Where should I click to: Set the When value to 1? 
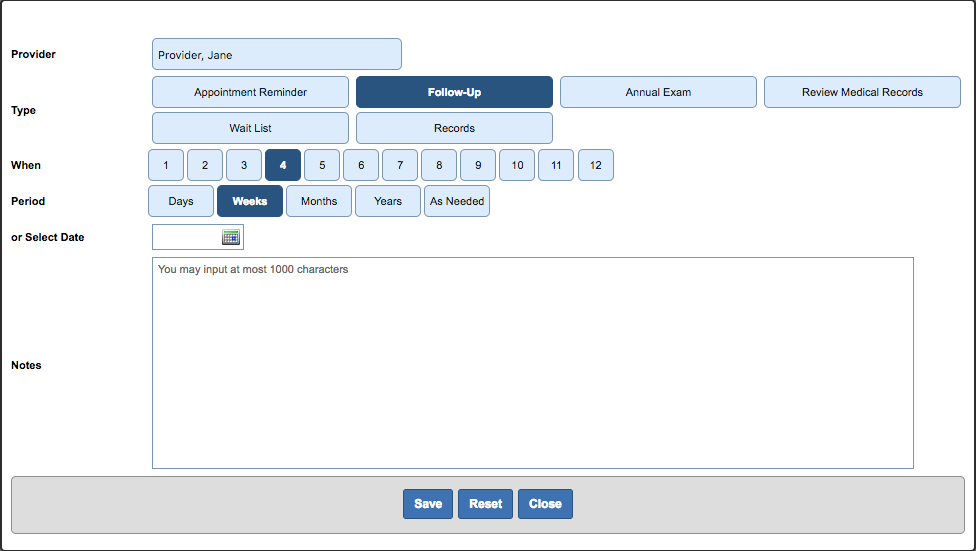(166, 165)
